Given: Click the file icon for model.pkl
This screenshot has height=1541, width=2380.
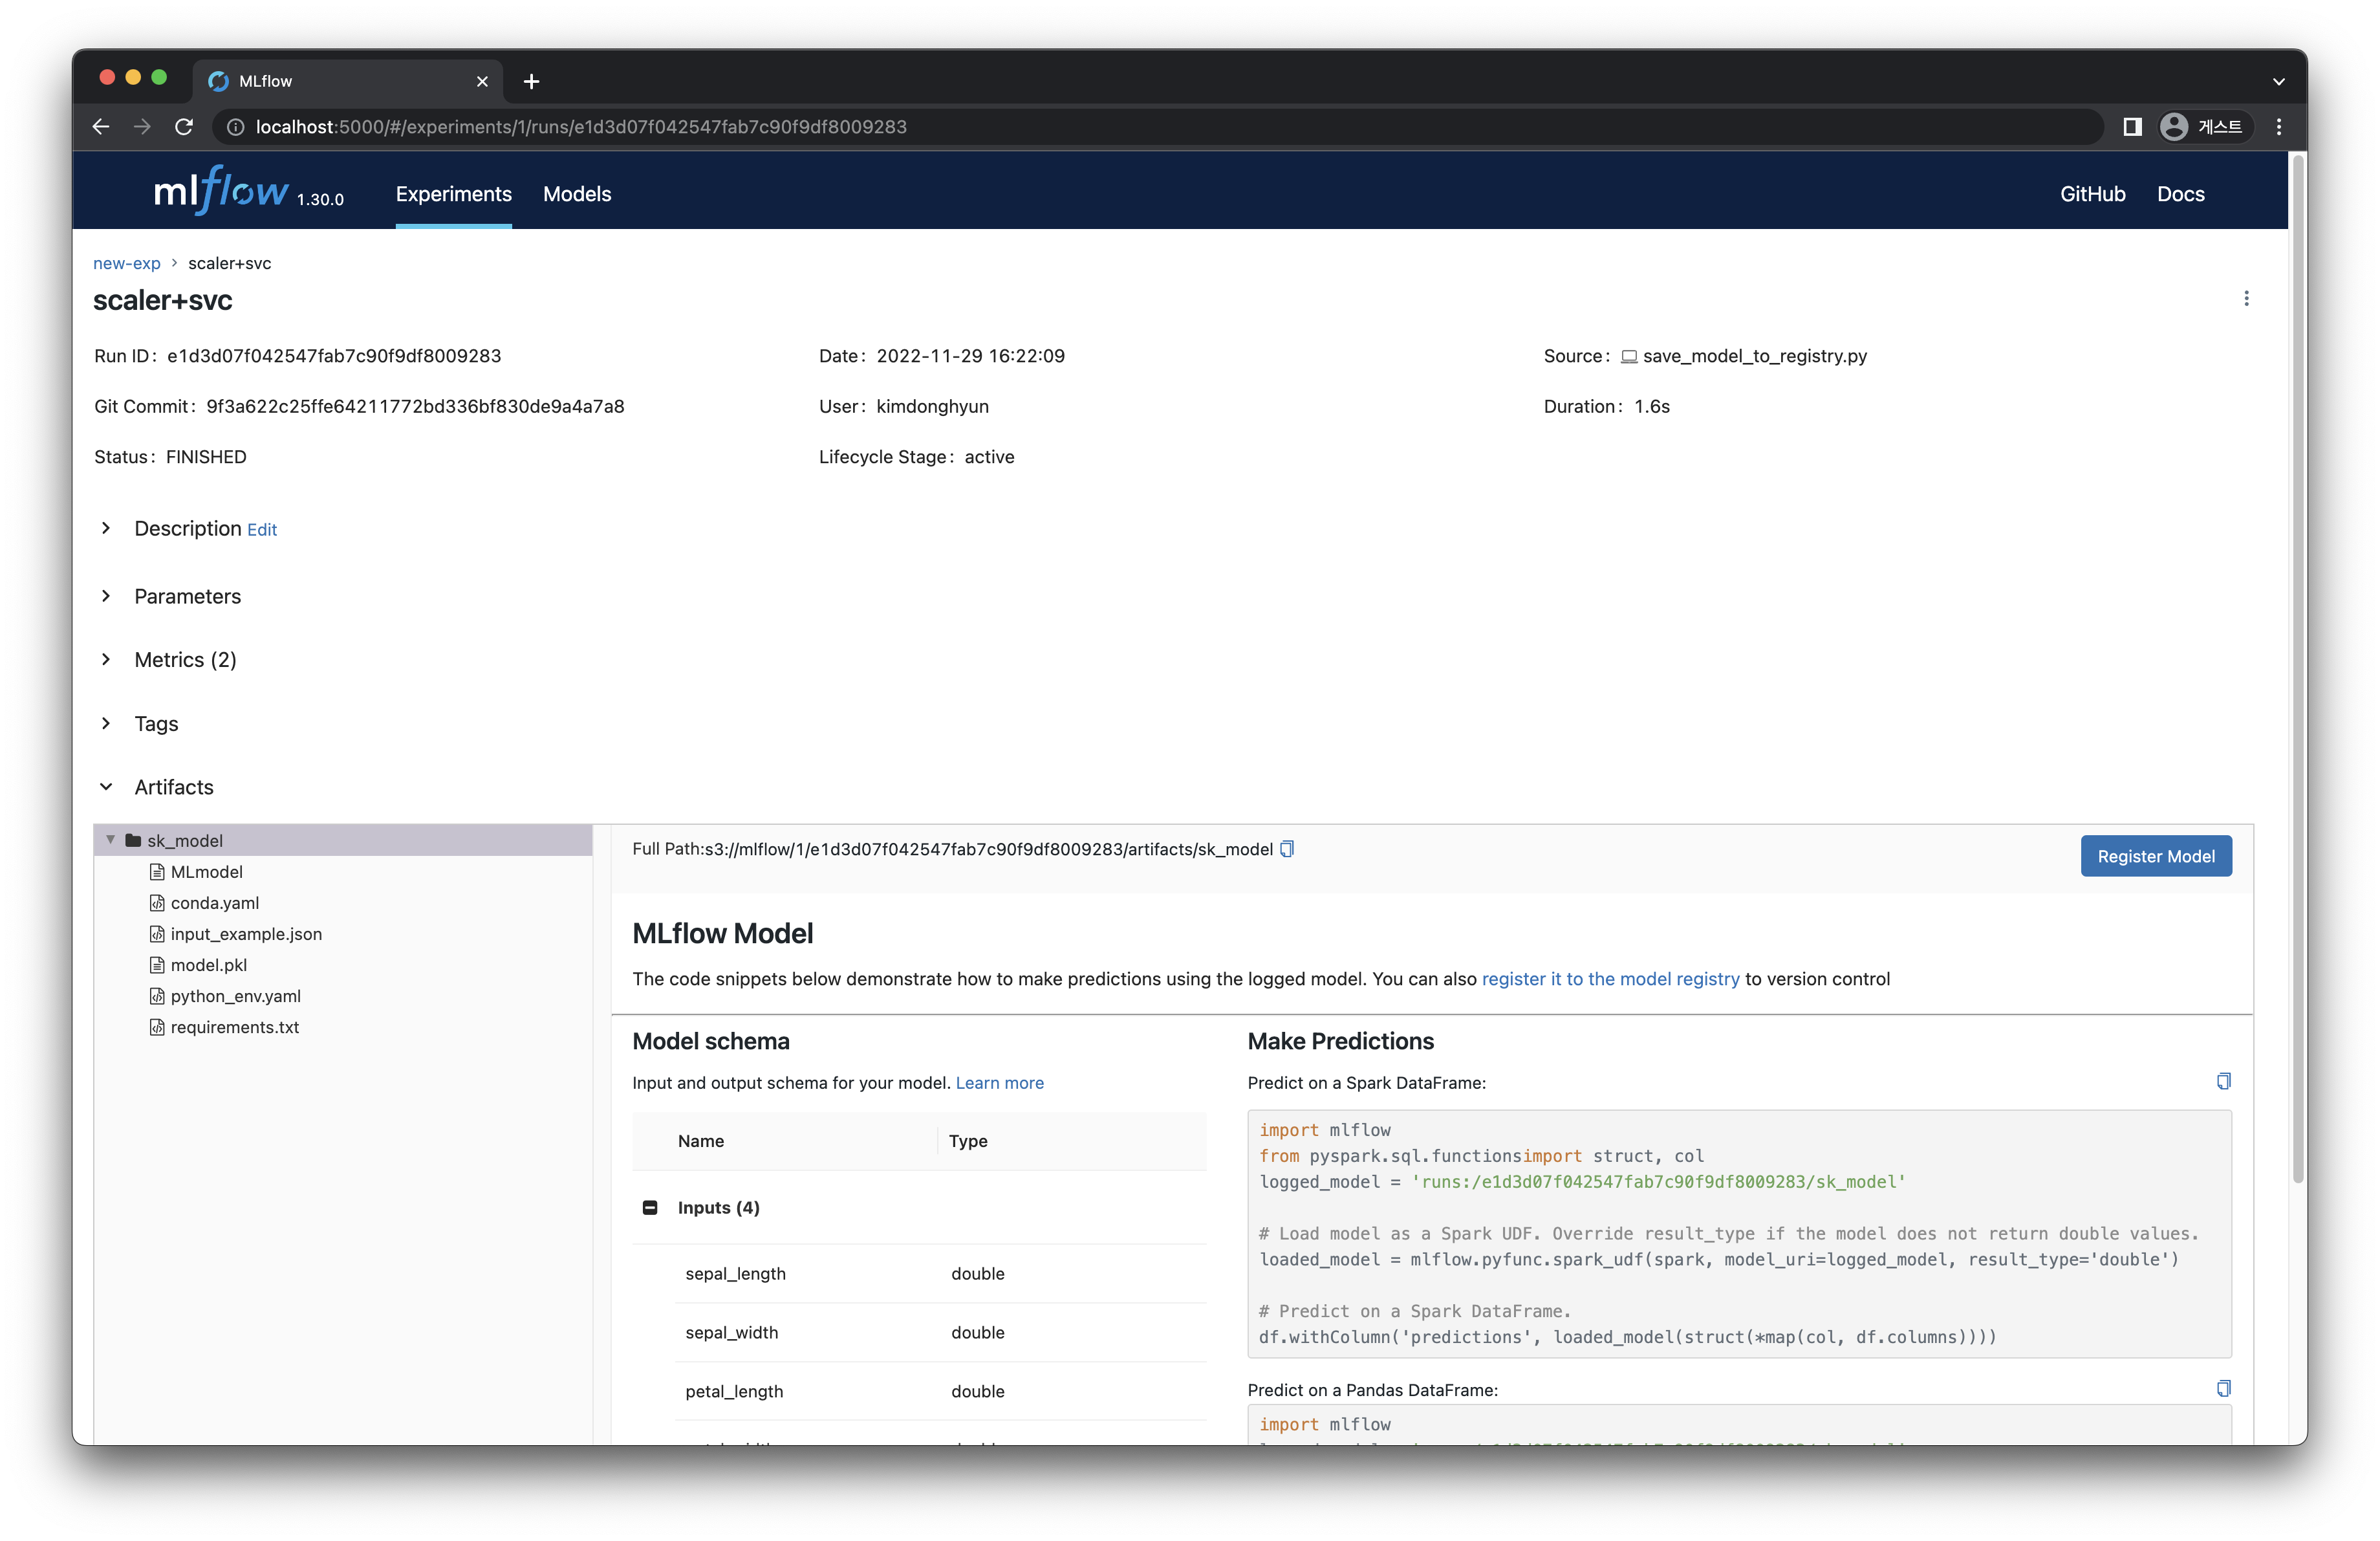Looking at the screenshot, I should (156, 965).
